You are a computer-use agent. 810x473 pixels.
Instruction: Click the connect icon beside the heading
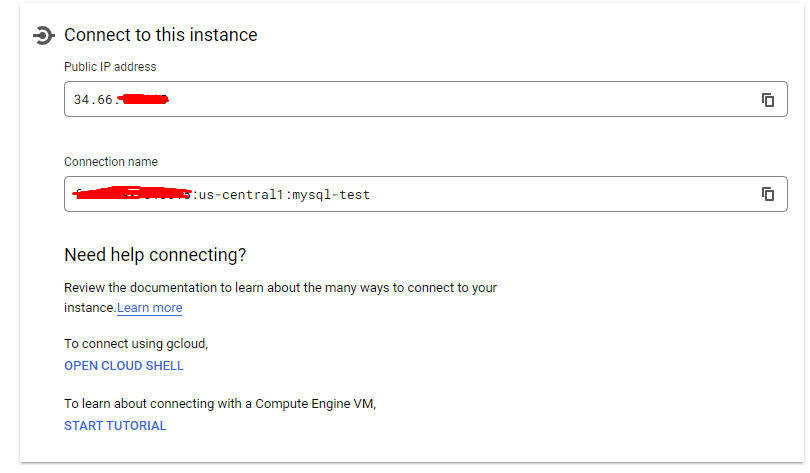click(43, 36)
